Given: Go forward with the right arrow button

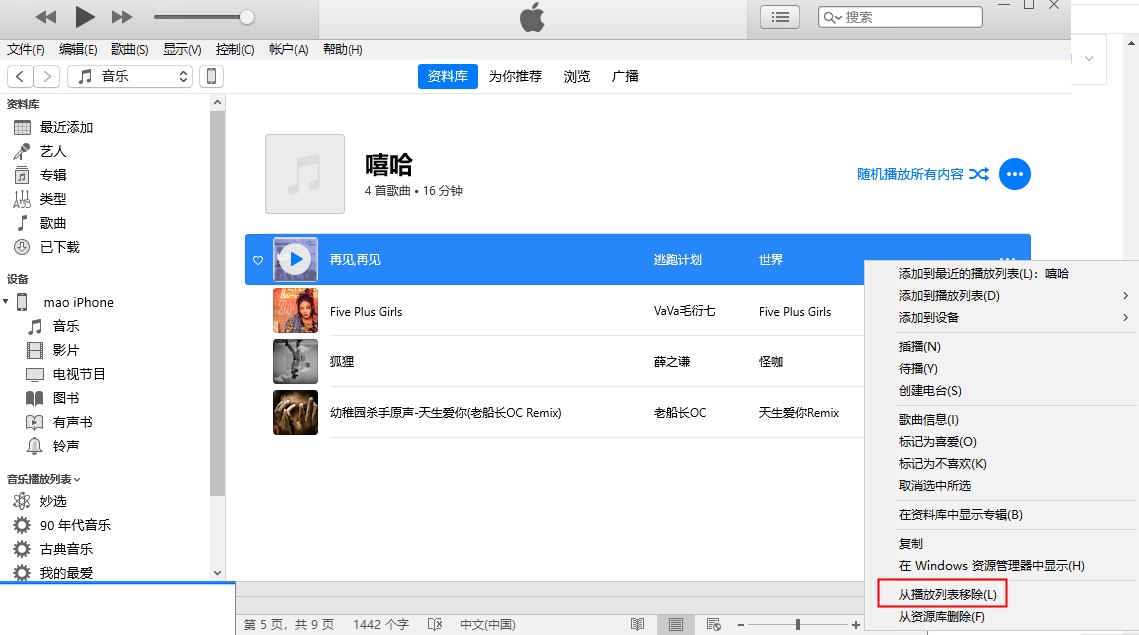Looking at the screenshot, I should coord(46,76).
